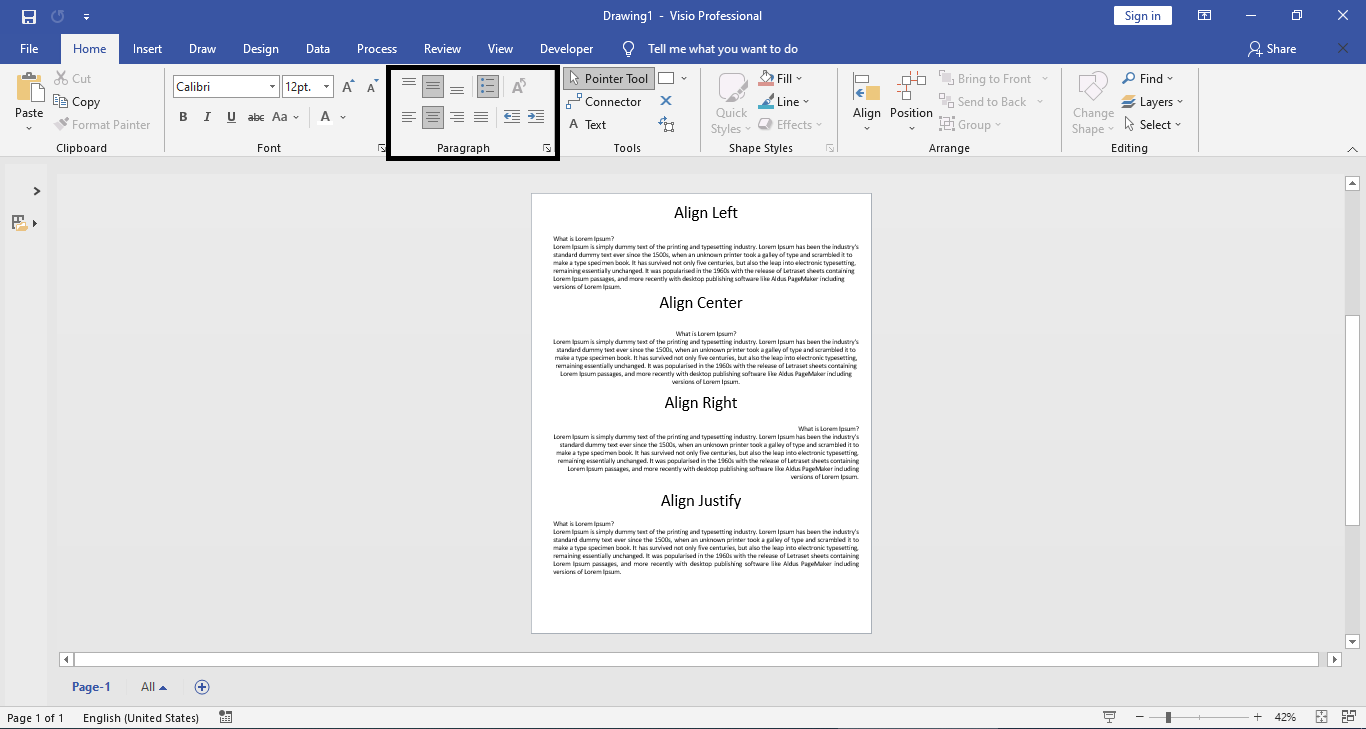Open the Align options in Arrange group

click(866, 101)
